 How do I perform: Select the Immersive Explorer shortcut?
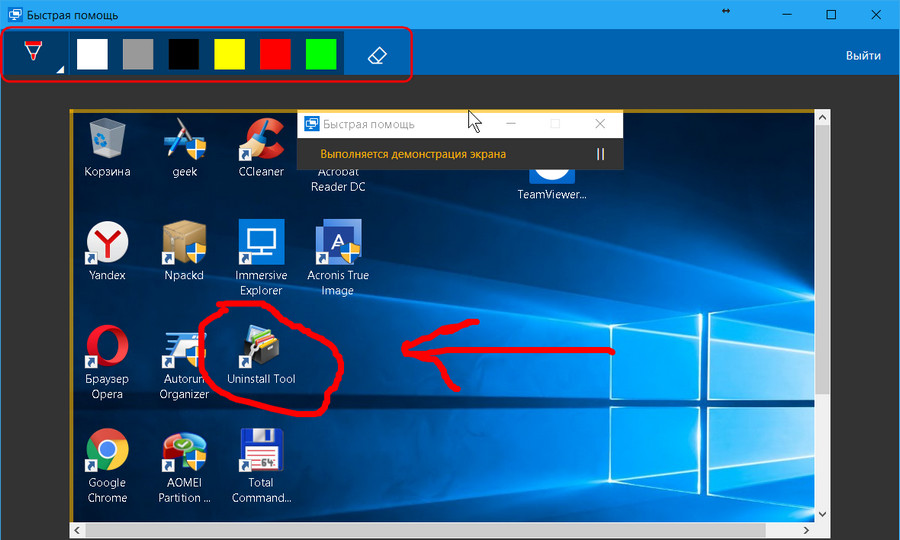(x=261, y=258)
